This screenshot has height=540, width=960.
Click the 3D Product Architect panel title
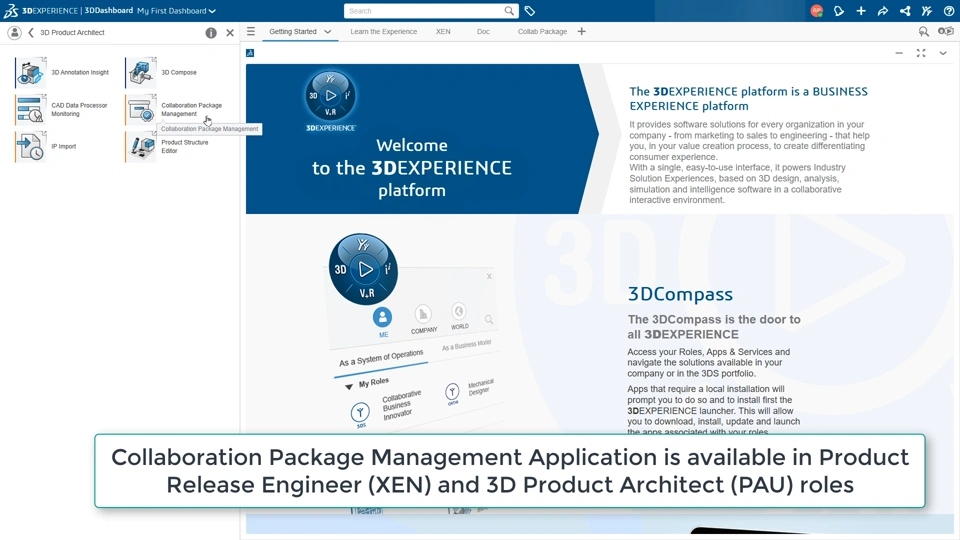coord(72,32)
